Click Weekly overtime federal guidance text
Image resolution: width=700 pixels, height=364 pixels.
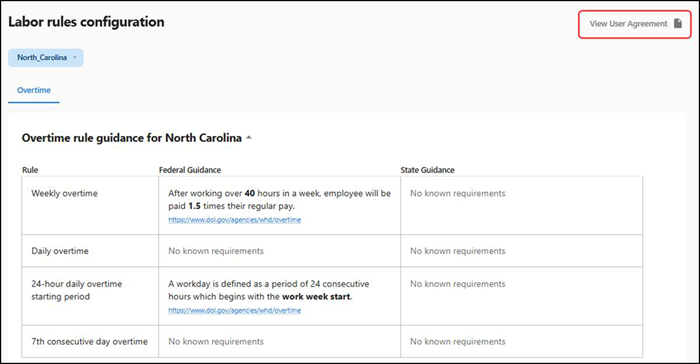pos(279,200)
